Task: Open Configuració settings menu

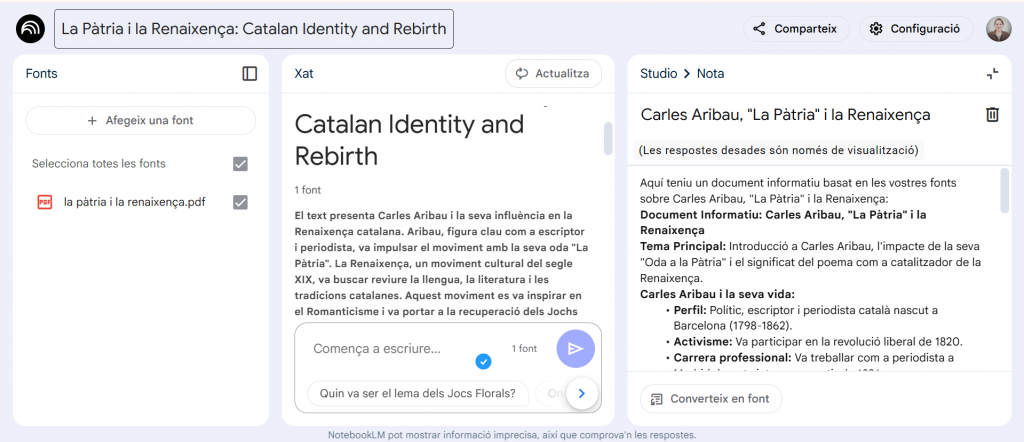Action: tap(915, 29)
